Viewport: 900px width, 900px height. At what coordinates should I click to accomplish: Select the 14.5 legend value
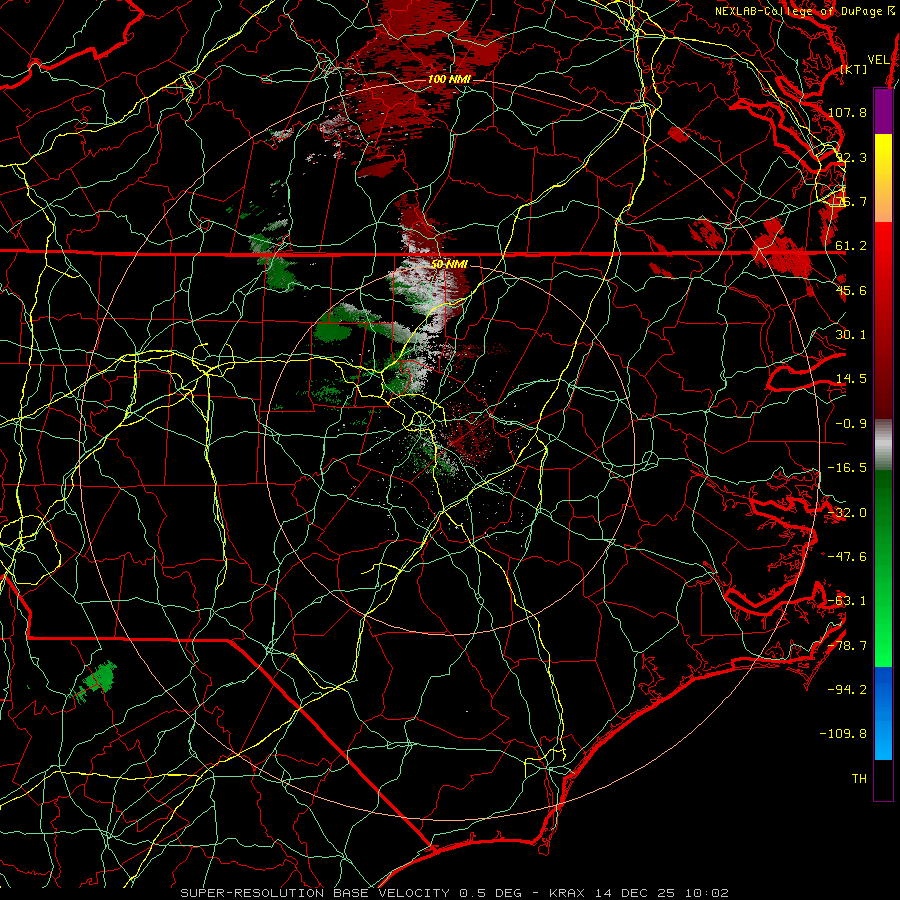851,379
